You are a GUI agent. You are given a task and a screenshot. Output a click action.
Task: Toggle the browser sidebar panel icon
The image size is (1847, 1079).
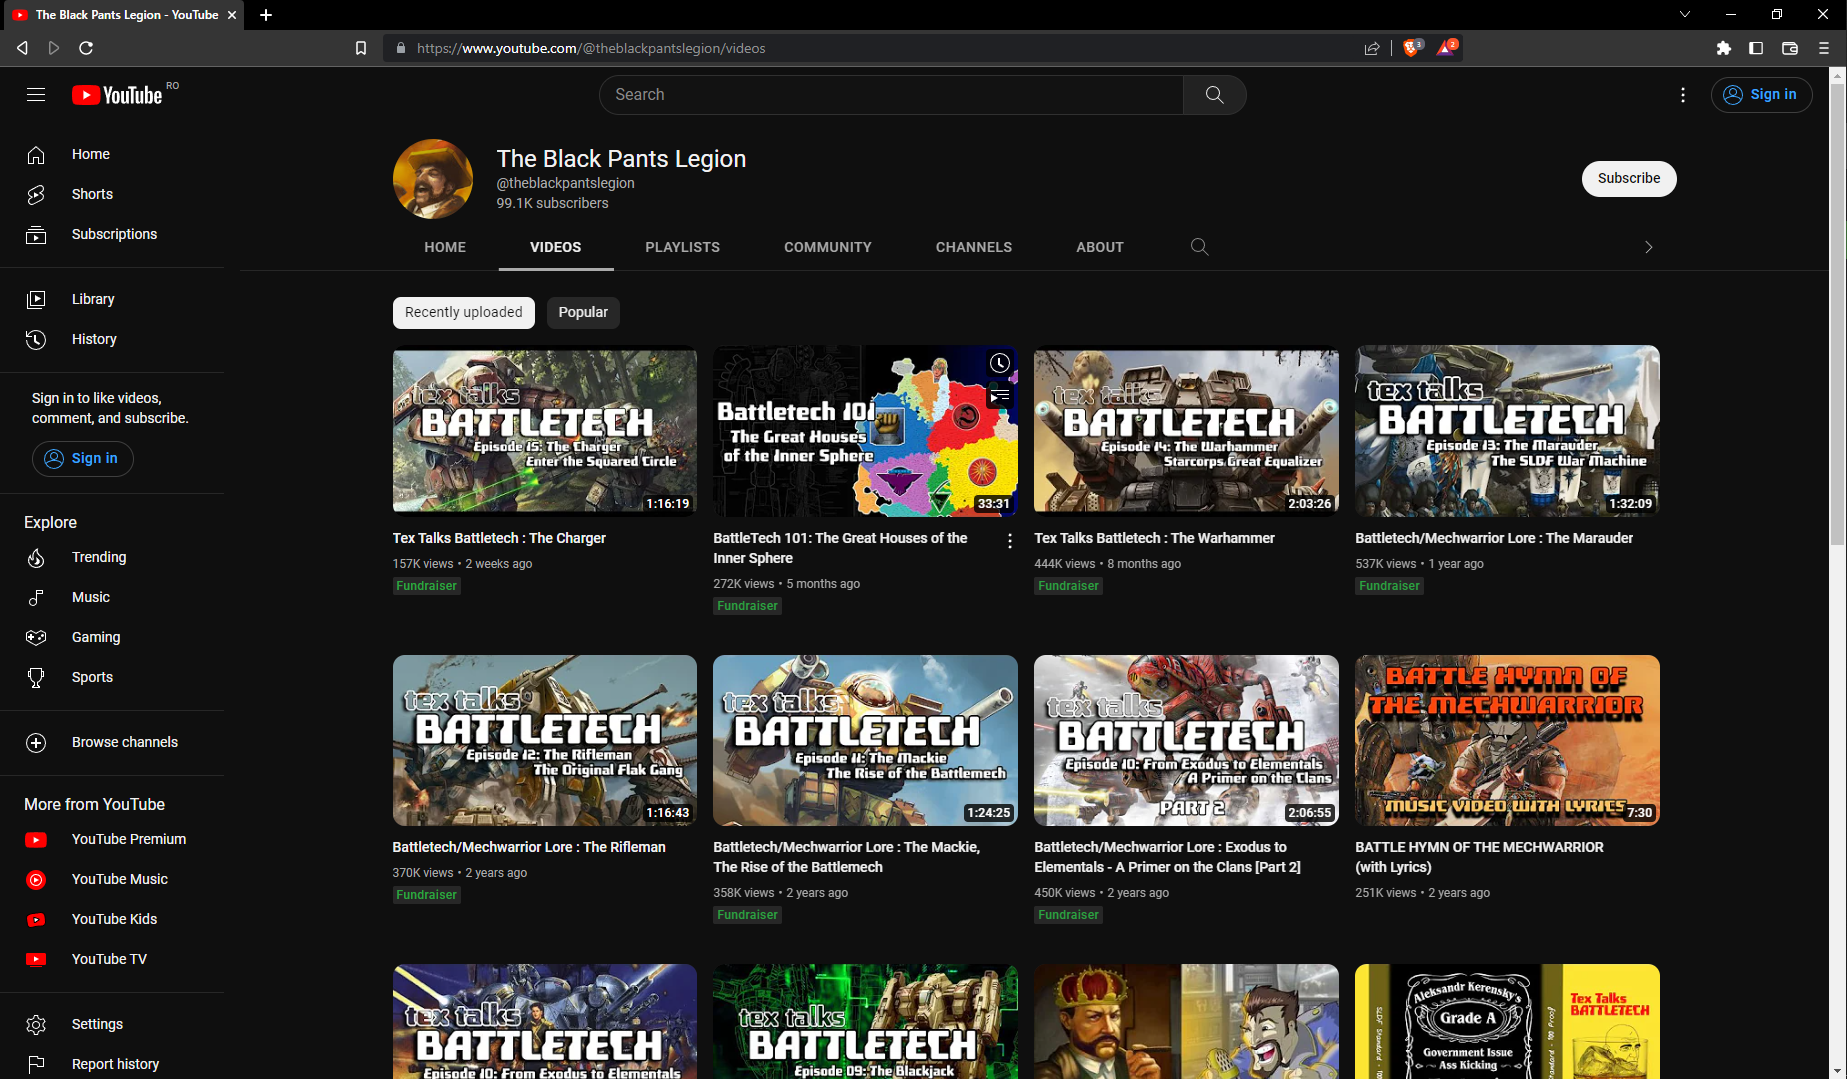point(1756,48)
